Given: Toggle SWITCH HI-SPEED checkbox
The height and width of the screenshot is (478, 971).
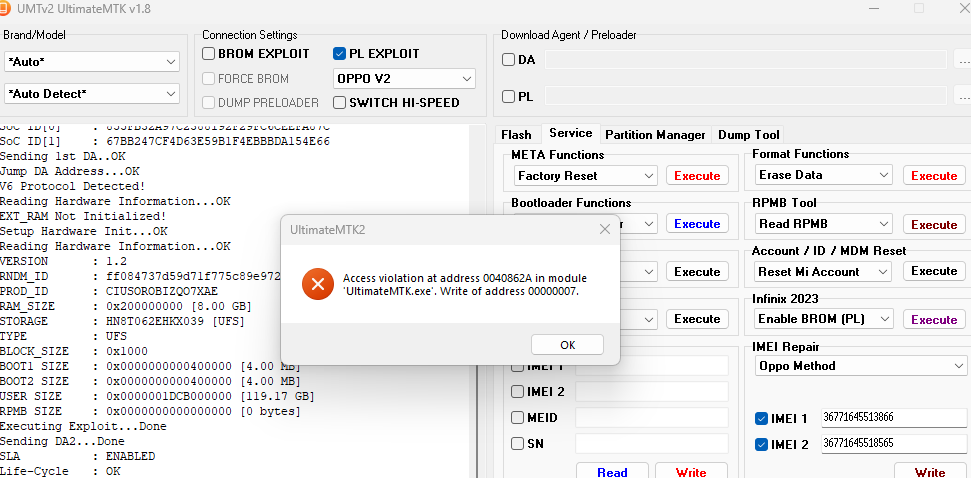Looking at the screenshot, I should pyautogui.click(x=339, y=103).
